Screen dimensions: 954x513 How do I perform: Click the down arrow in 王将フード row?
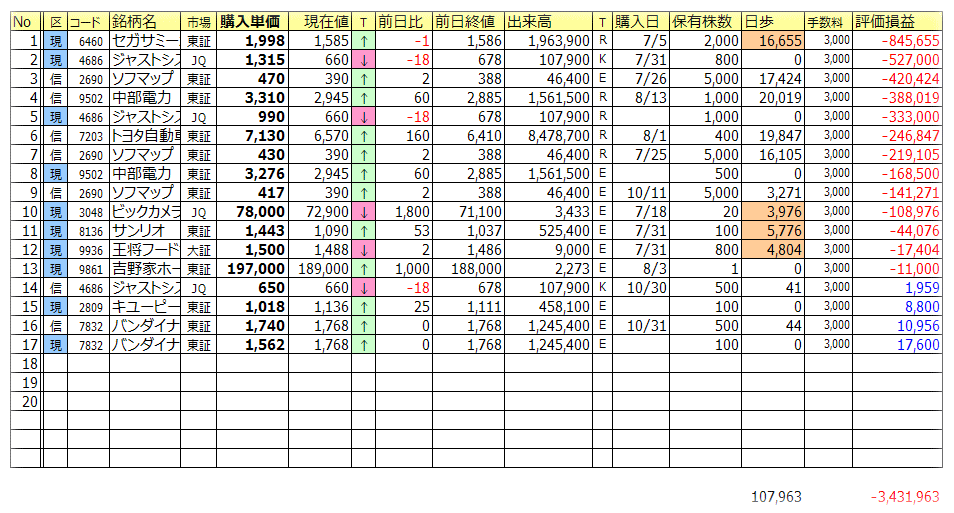(363, 249)
